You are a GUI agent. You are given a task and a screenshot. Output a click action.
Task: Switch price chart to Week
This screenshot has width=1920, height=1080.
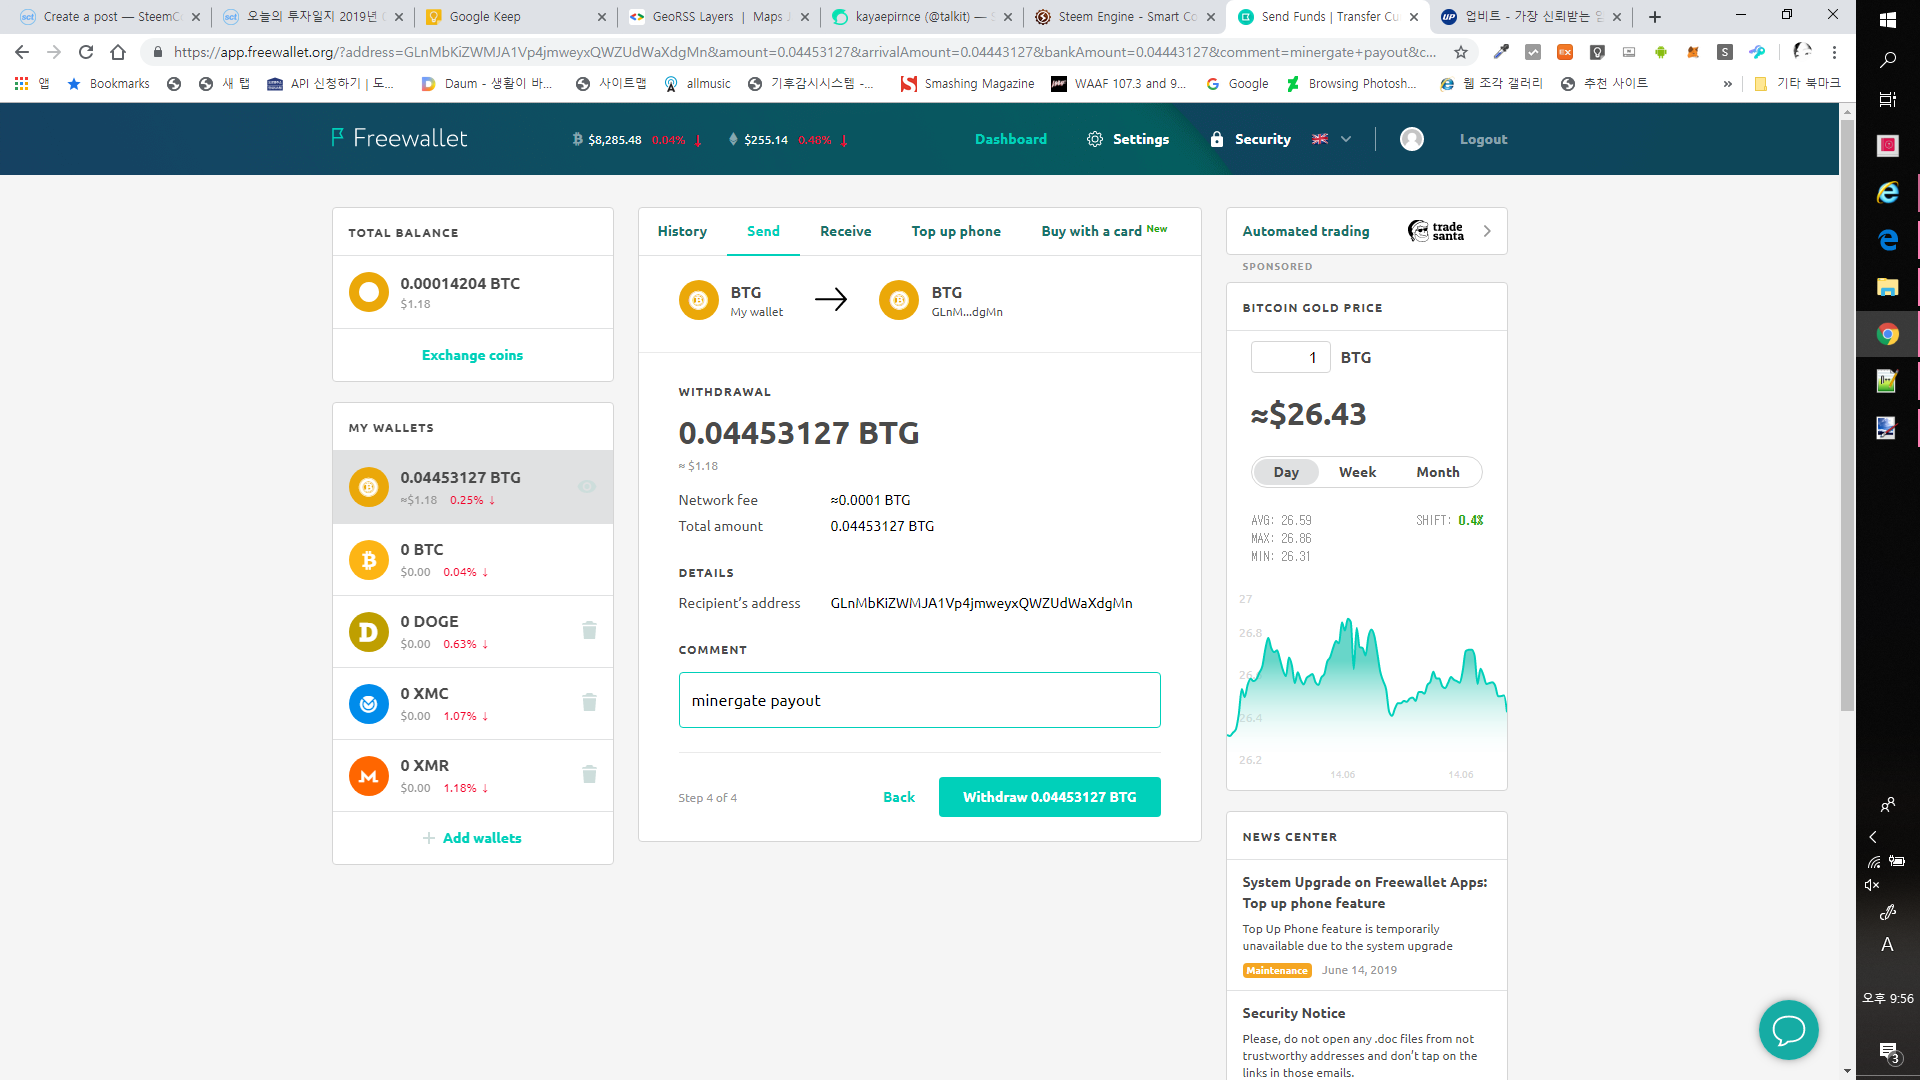pos(1357,472)
